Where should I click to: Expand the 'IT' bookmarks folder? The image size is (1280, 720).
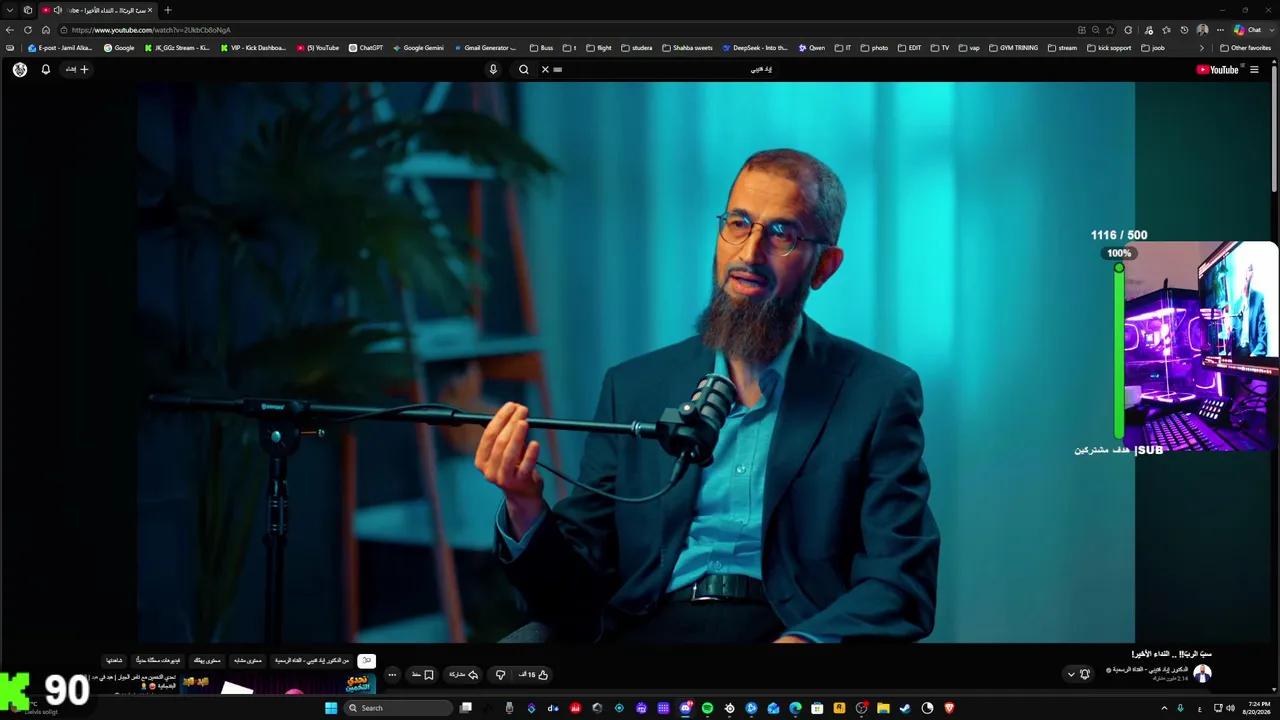tap(843, 48)
